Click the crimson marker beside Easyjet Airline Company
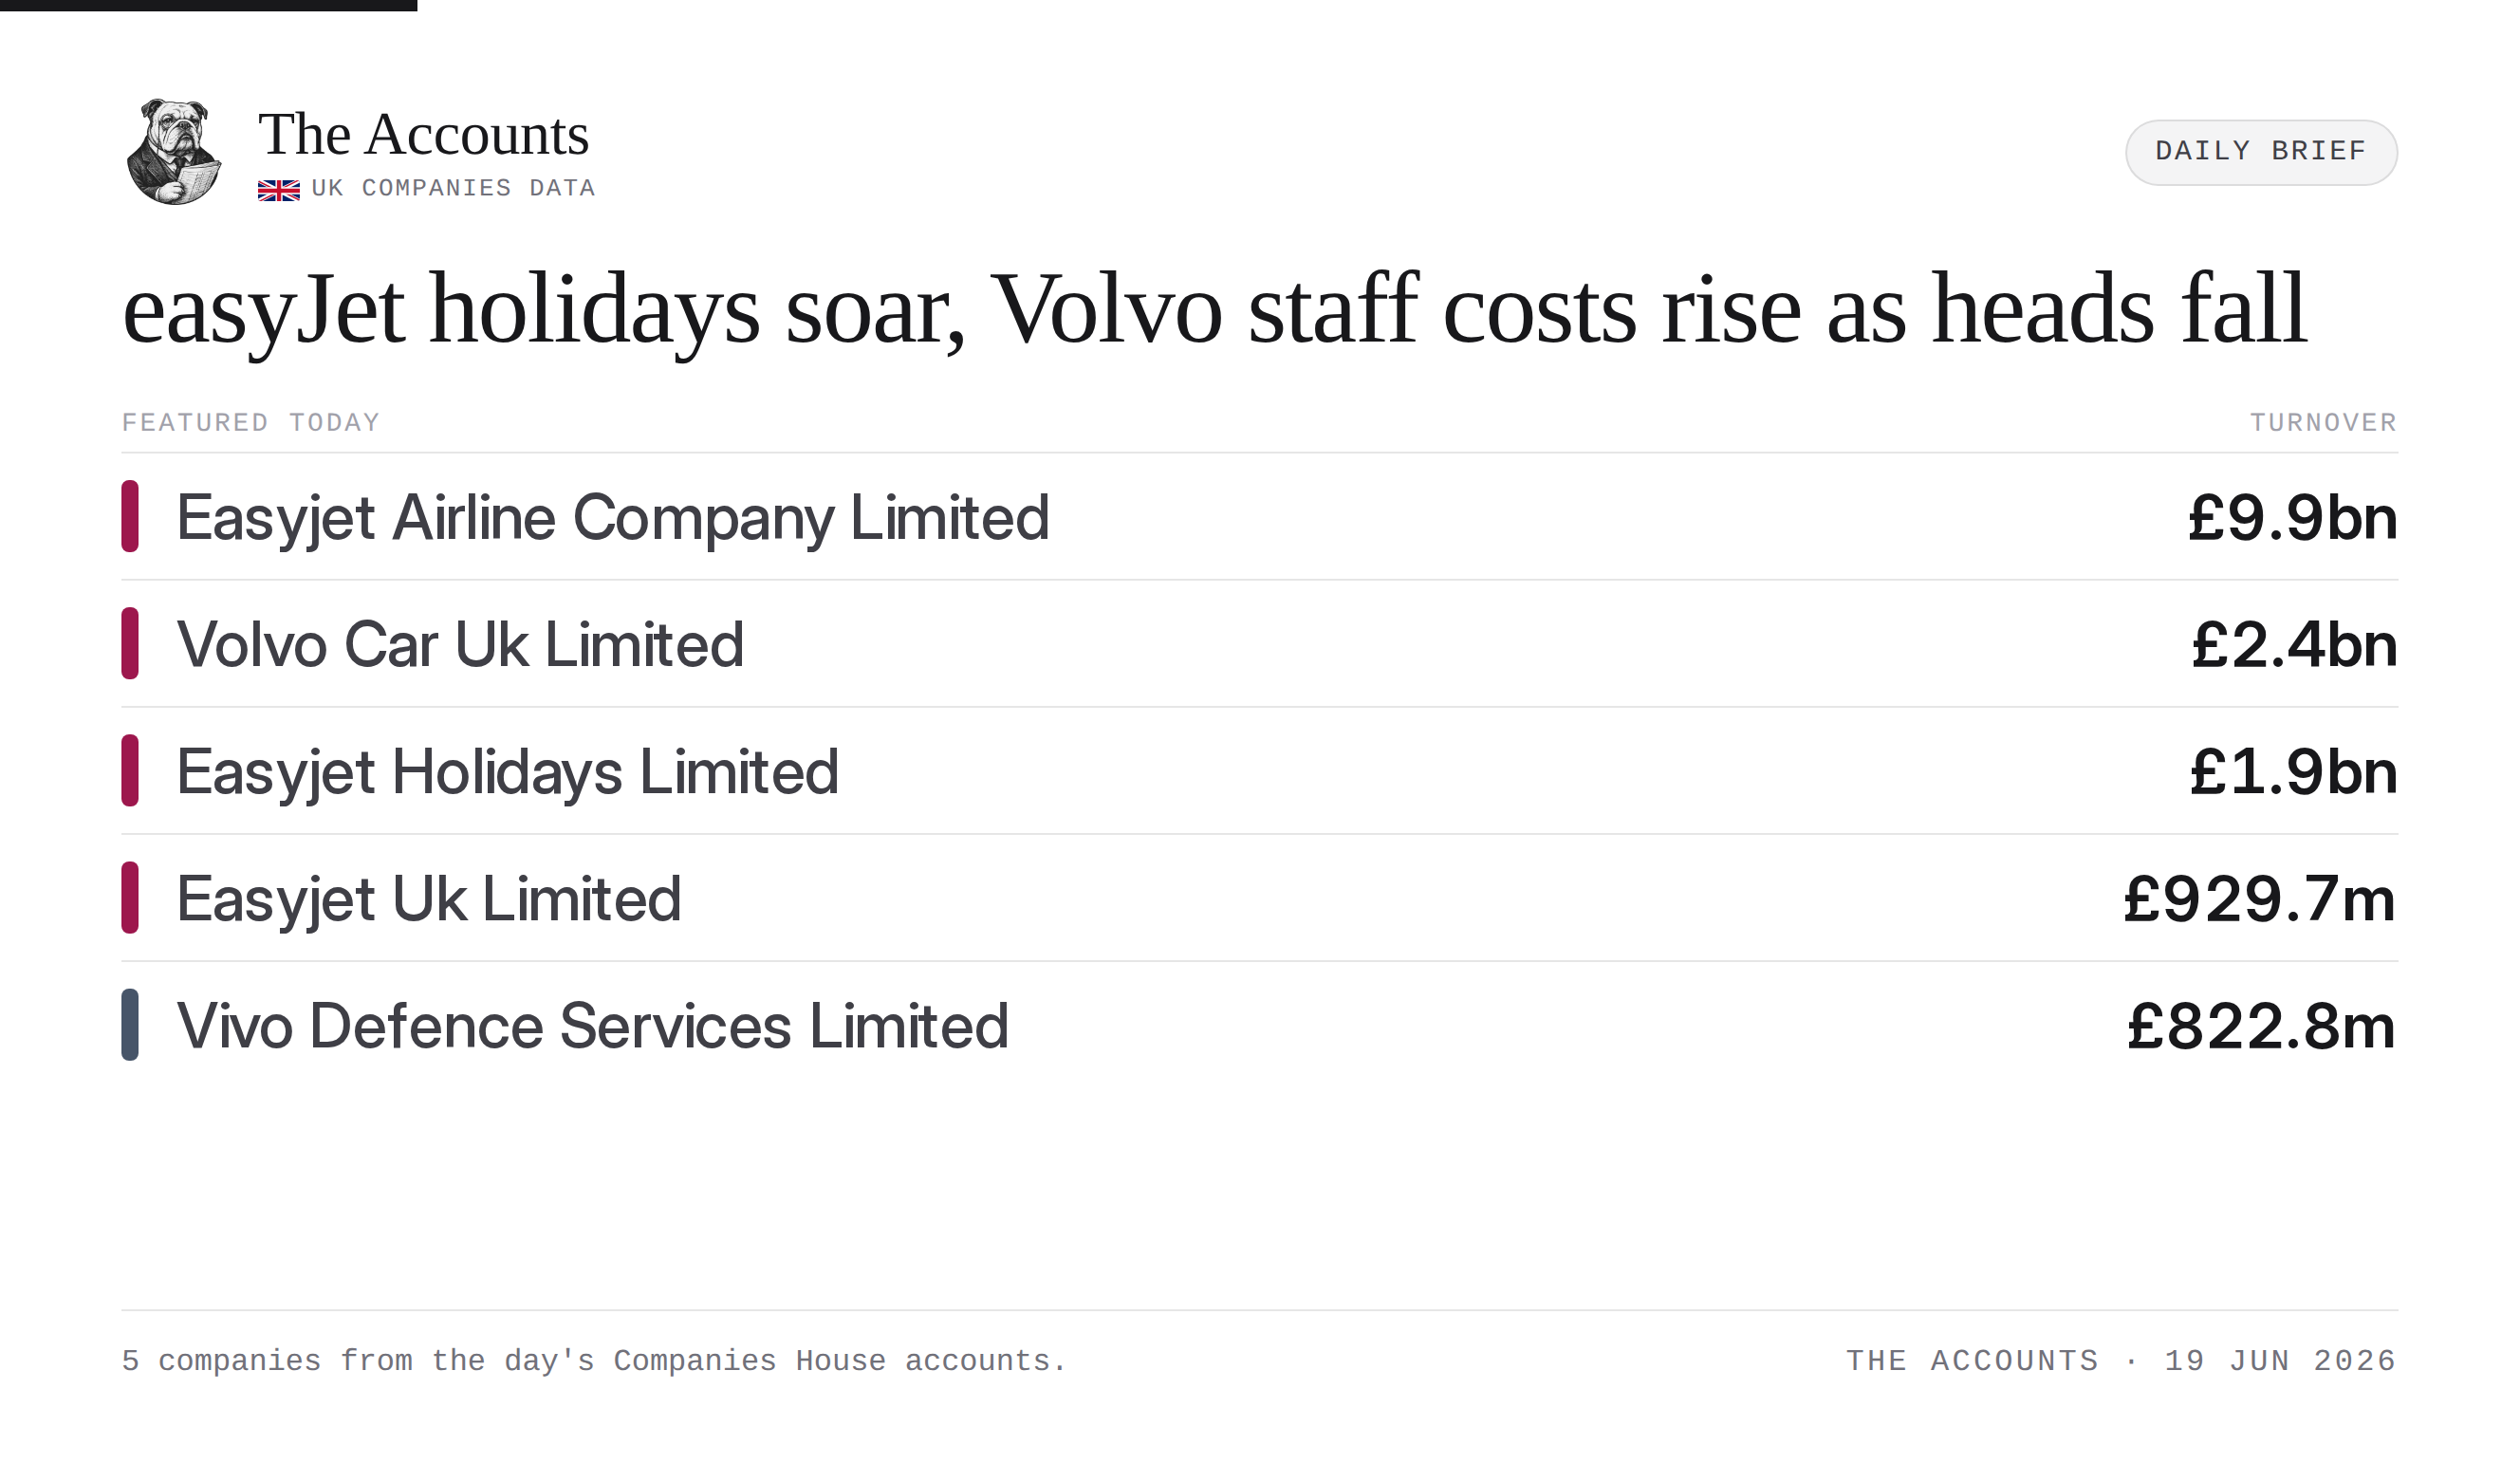The width and height of the screenshot is (2520, 1463). click(130, 516)
